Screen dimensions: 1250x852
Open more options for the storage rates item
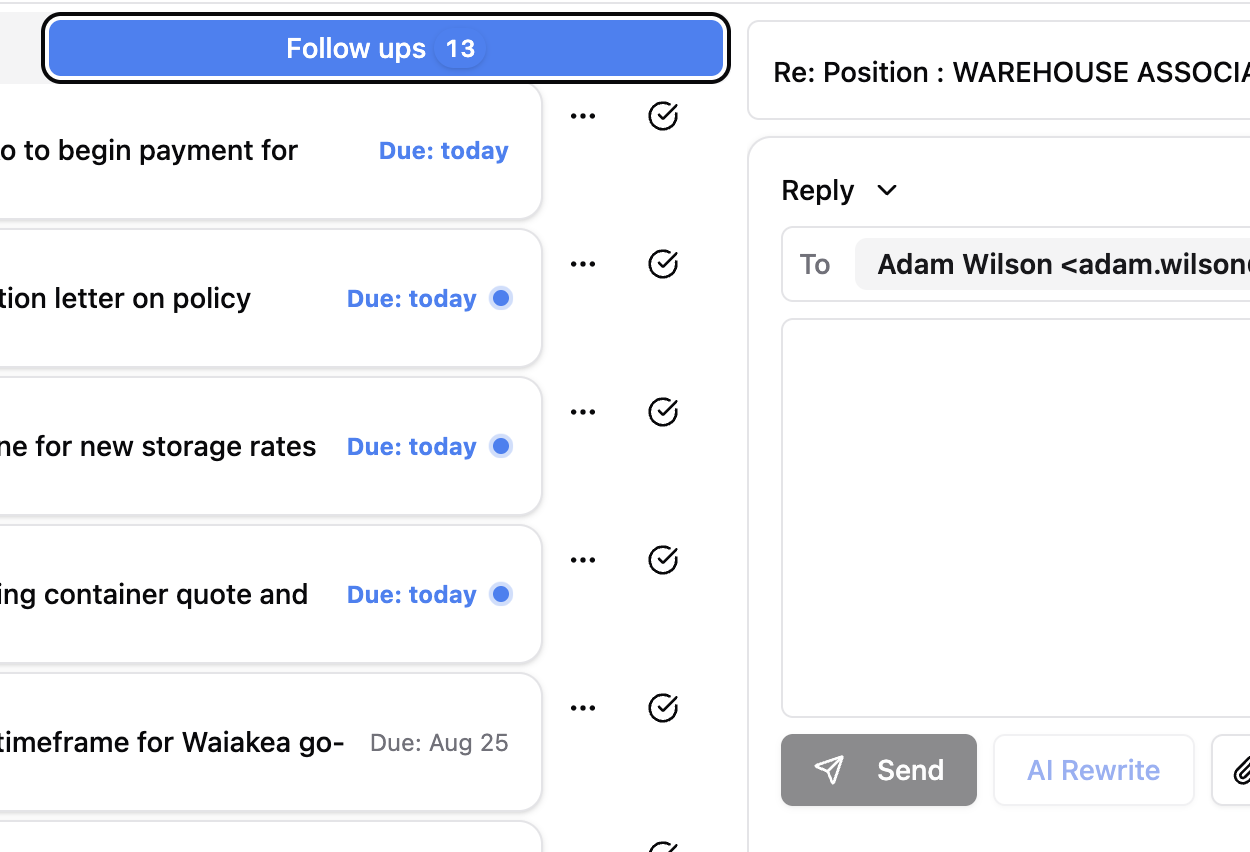[x=583, y=412]
